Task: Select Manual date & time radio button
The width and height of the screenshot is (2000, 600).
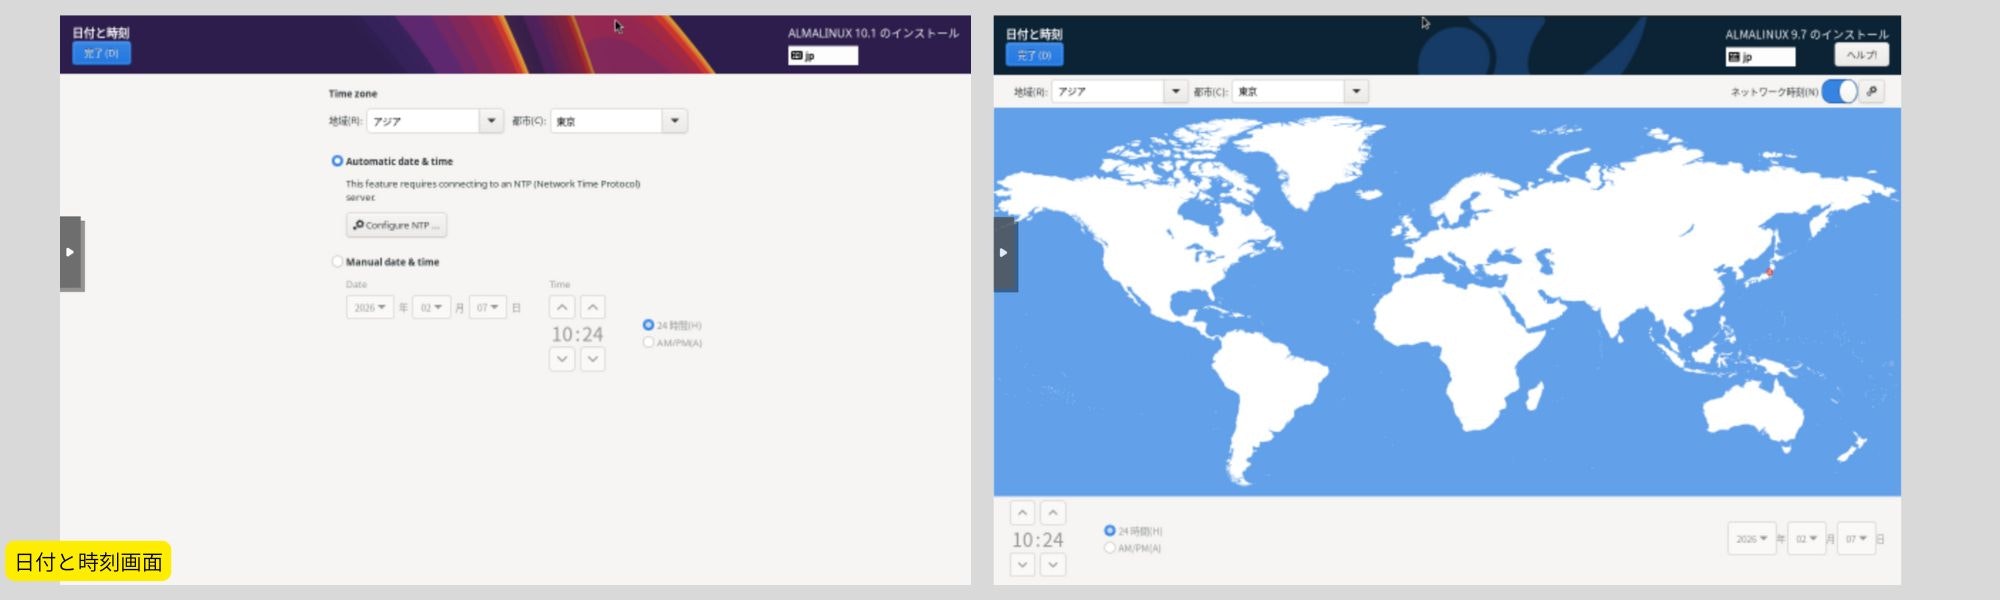Action: [337, 262]
